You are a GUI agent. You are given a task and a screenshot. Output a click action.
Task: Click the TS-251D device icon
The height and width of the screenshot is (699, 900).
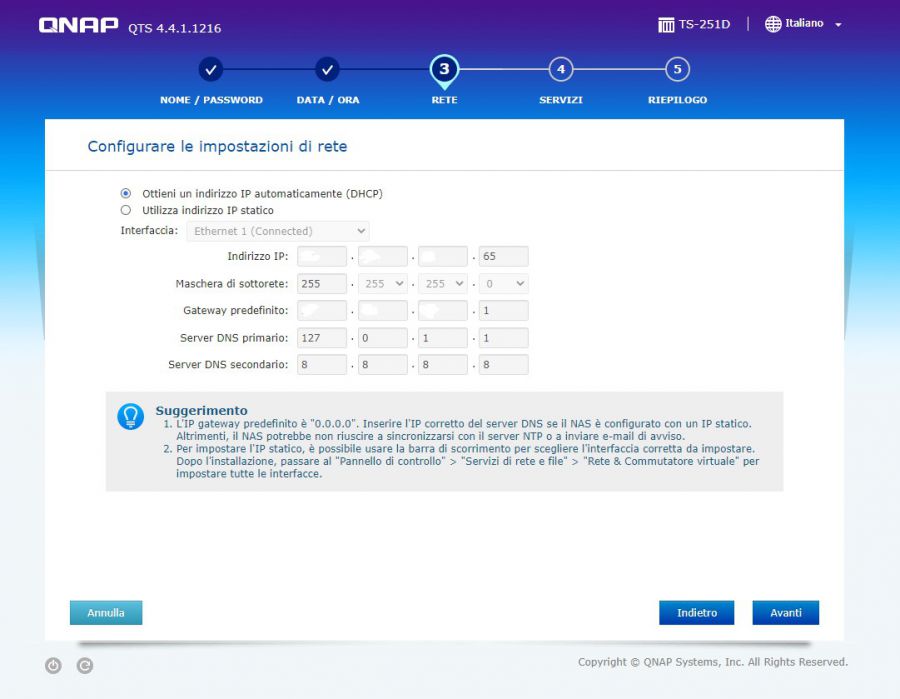coord(666,25)
